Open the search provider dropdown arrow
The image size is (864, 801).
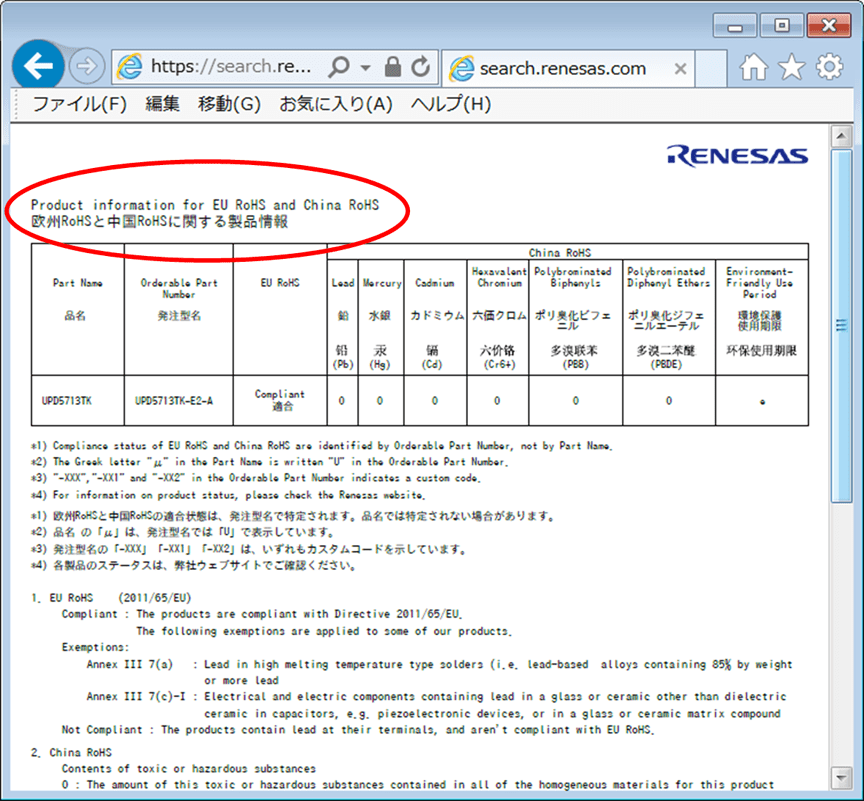pos(365,66)
